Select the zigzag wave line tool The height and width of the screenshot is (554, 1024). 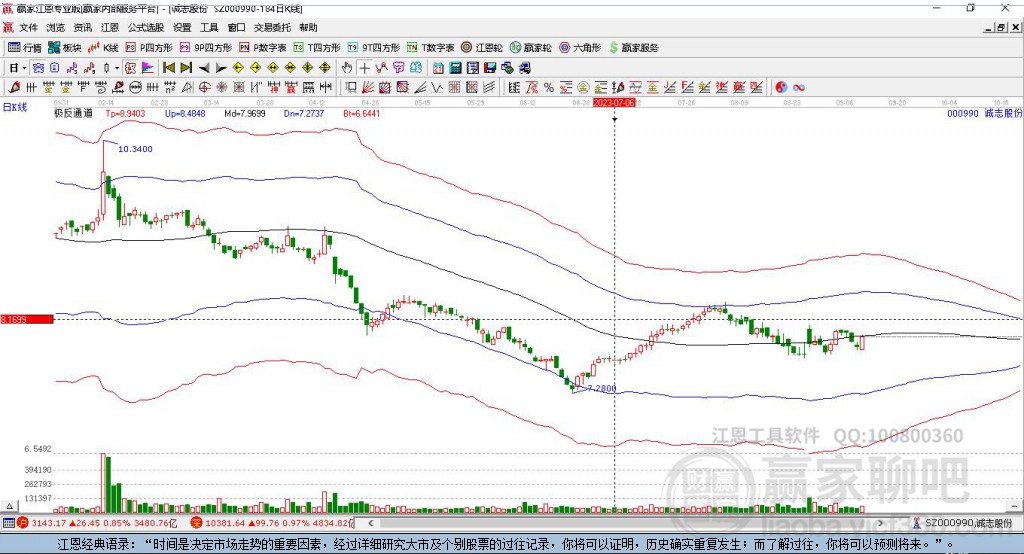click(x=438, y=87)
